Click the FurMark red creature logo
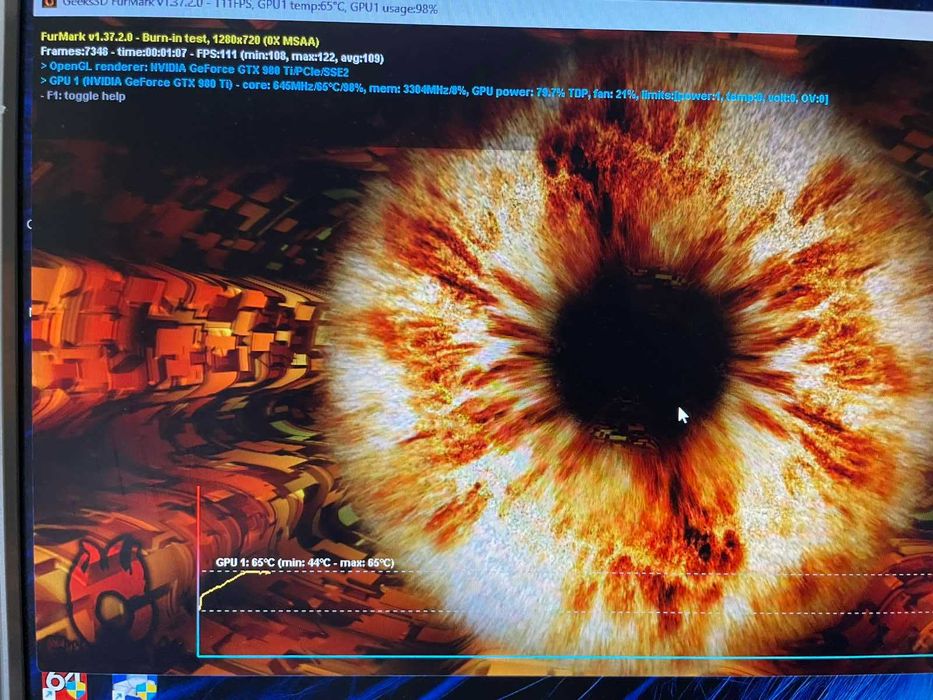Screen dimensions: 933x700 tap(112, 588)
